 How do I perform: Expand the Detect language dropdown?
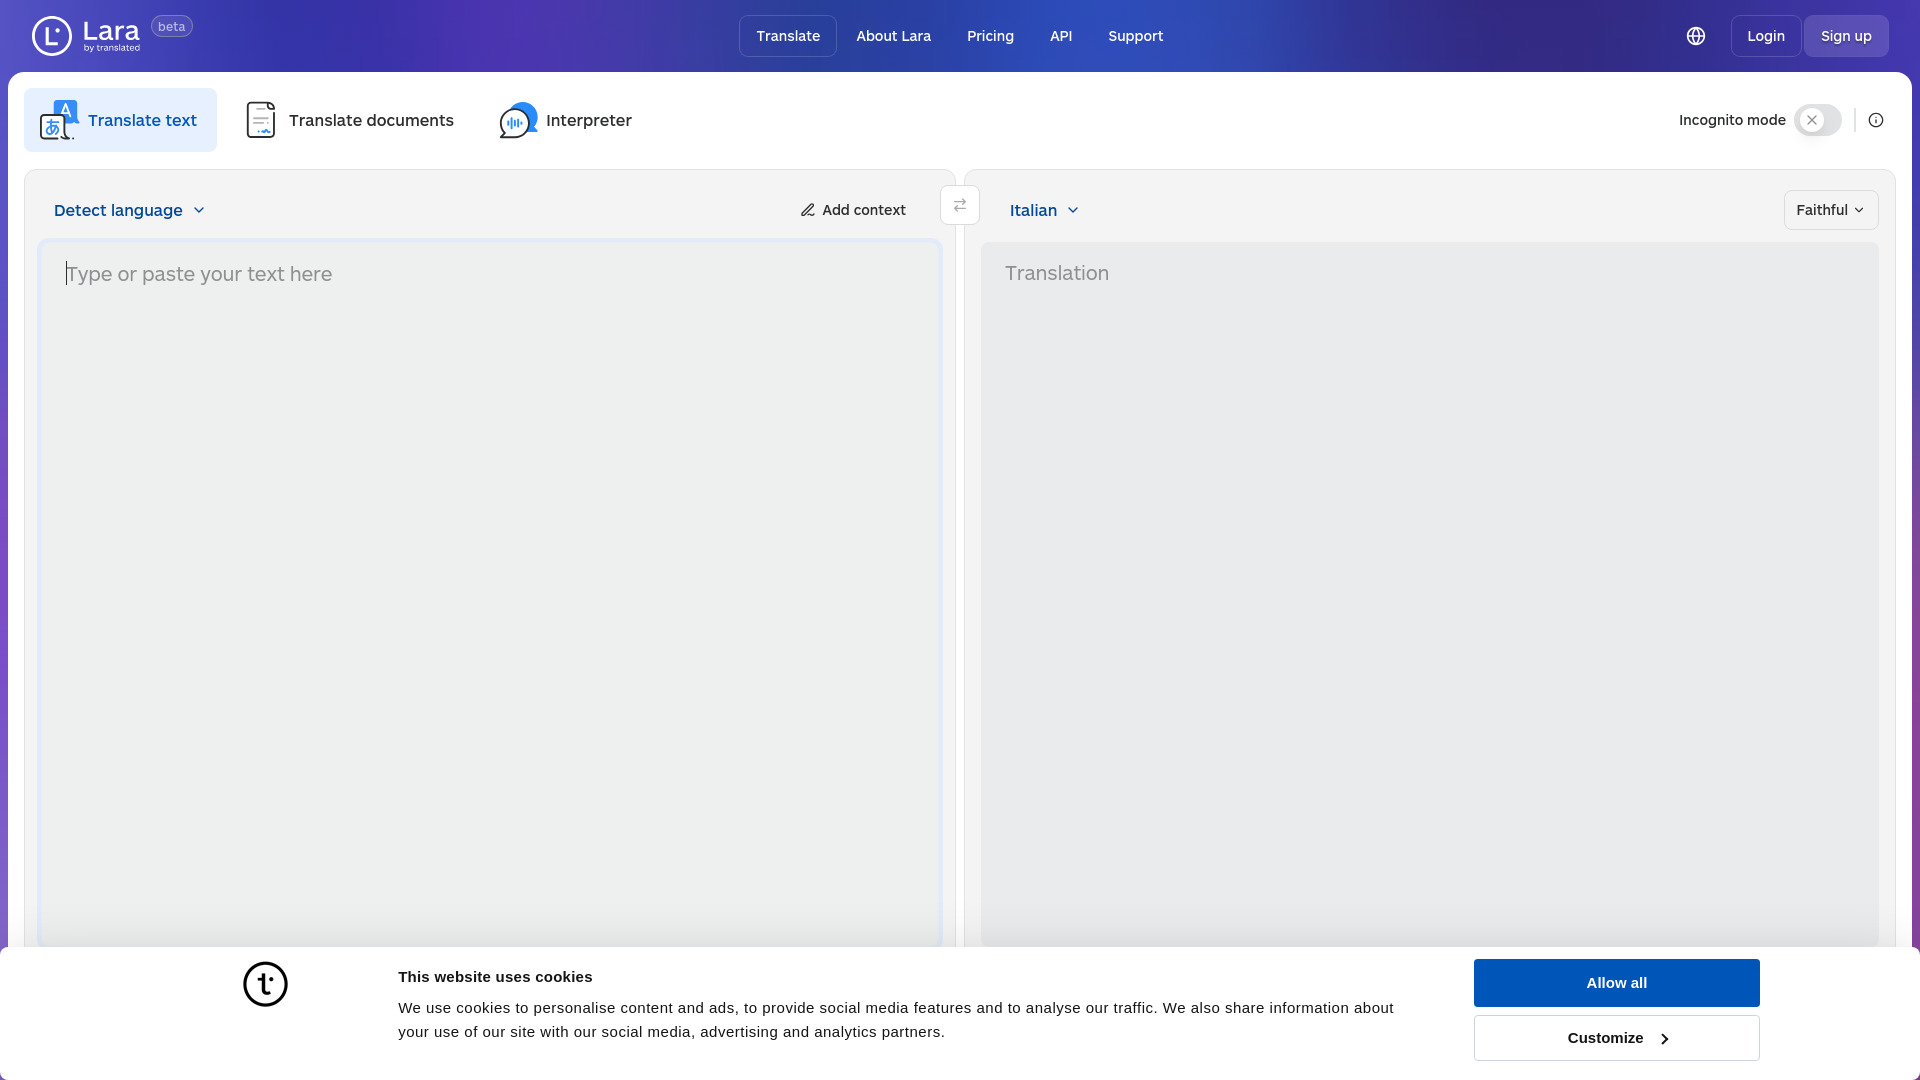(x=129, y=210)
